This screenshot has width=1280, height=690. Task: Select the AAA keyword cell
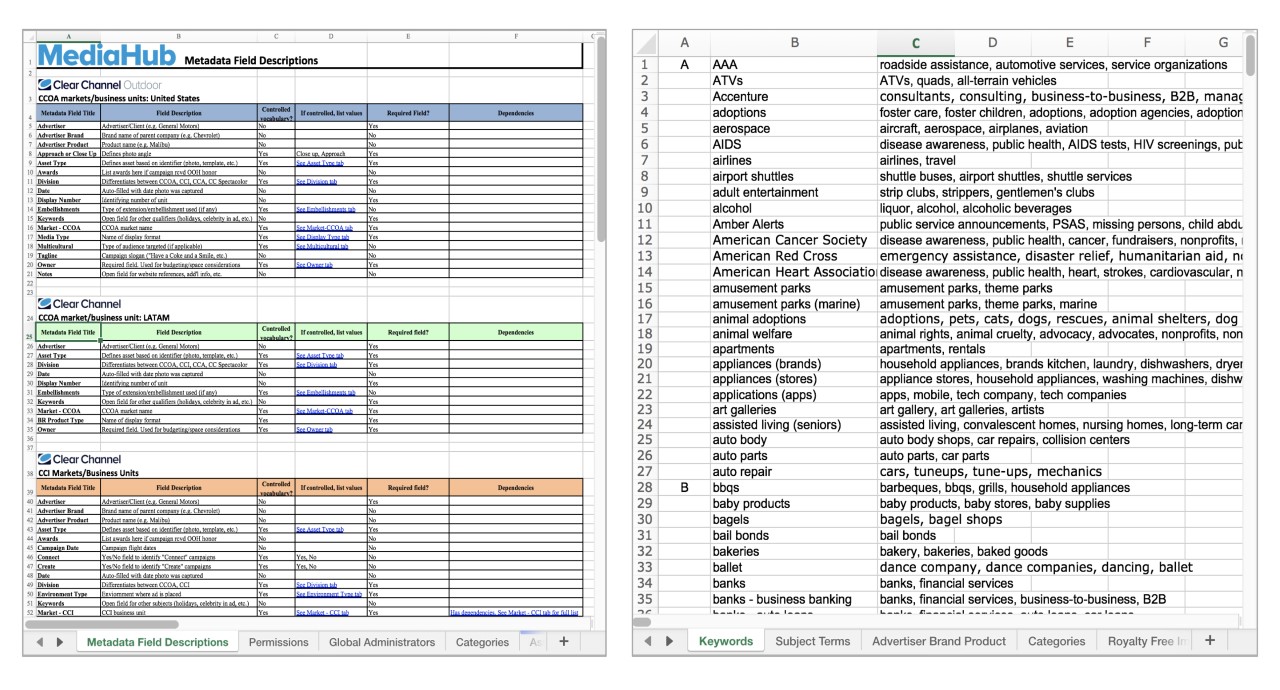(793, 65)
